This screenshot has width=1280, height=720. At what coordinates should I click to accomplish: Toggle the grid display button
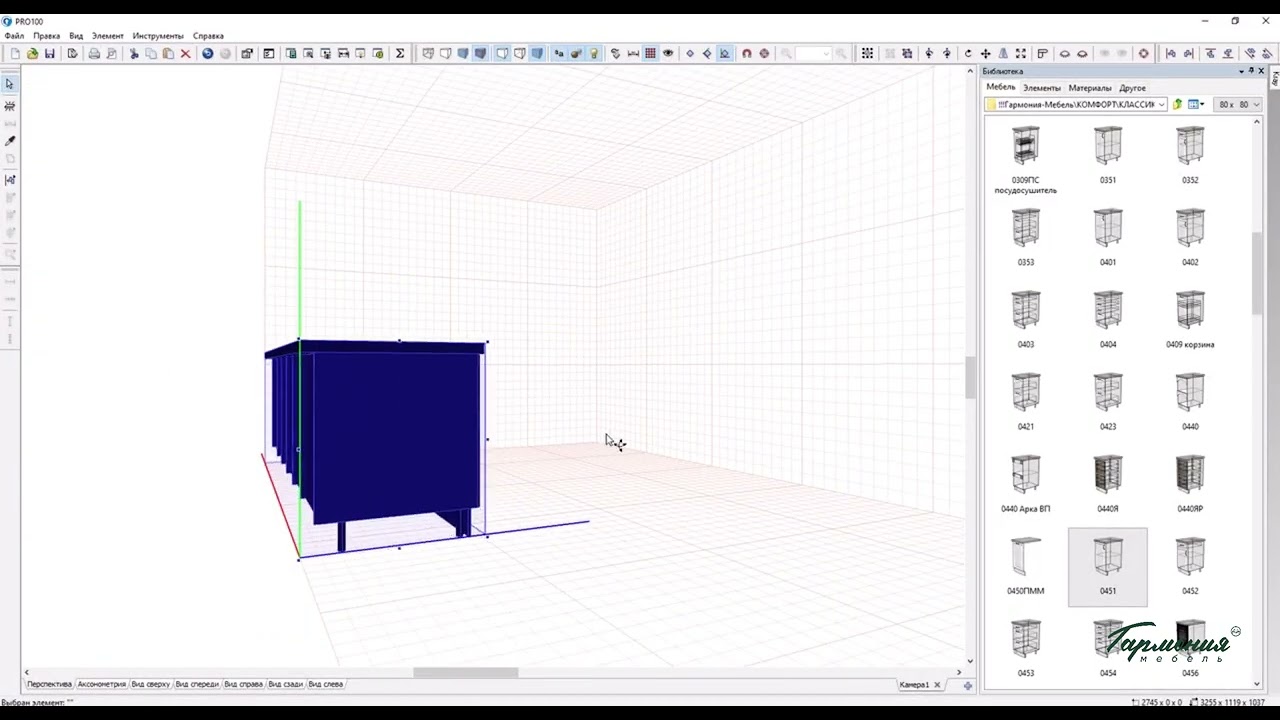coord(650,54)
